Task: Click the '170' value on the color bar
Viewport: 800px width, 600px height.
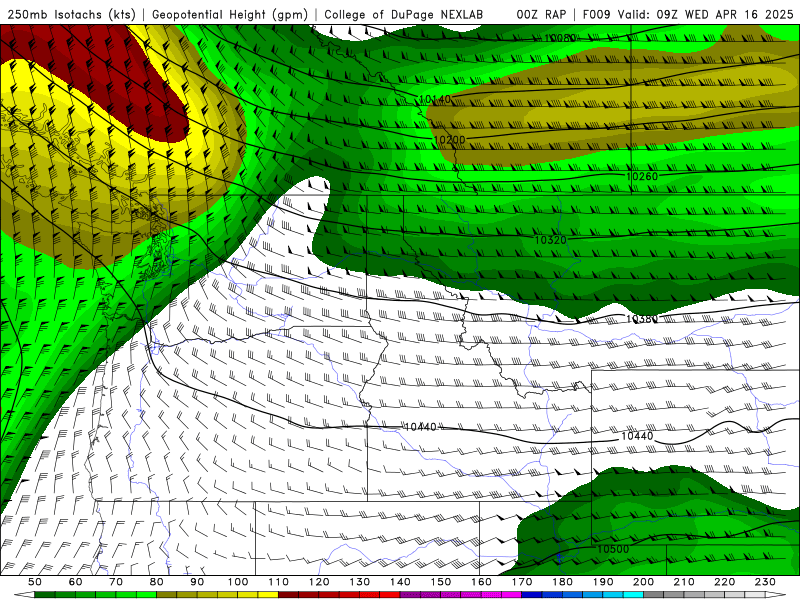Action: 522,582
